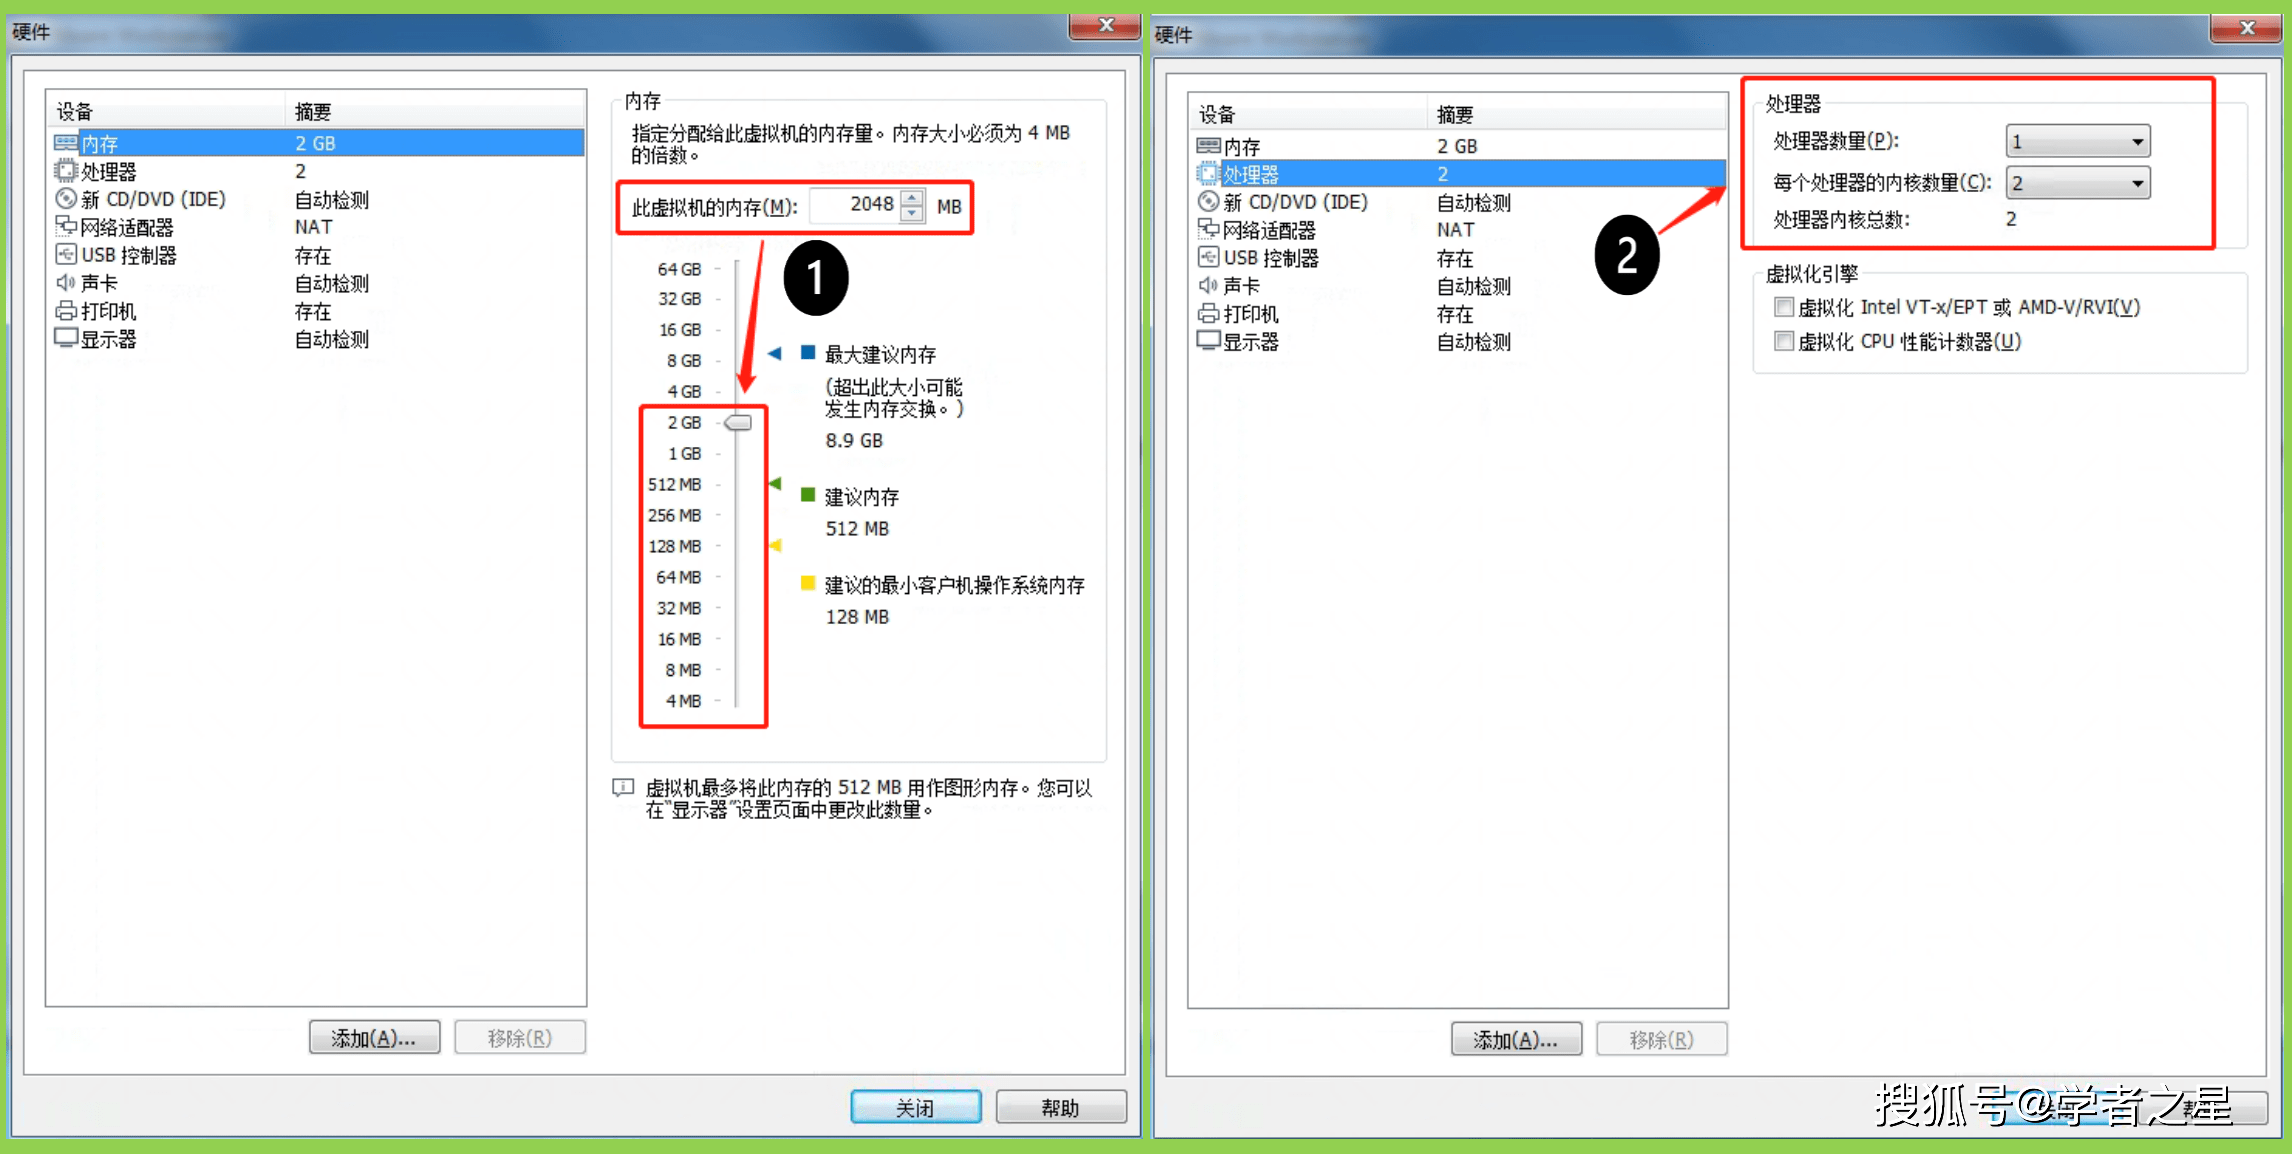Click 添加(A)... button in left window

pyautogui.click(x=374, y=1038)
